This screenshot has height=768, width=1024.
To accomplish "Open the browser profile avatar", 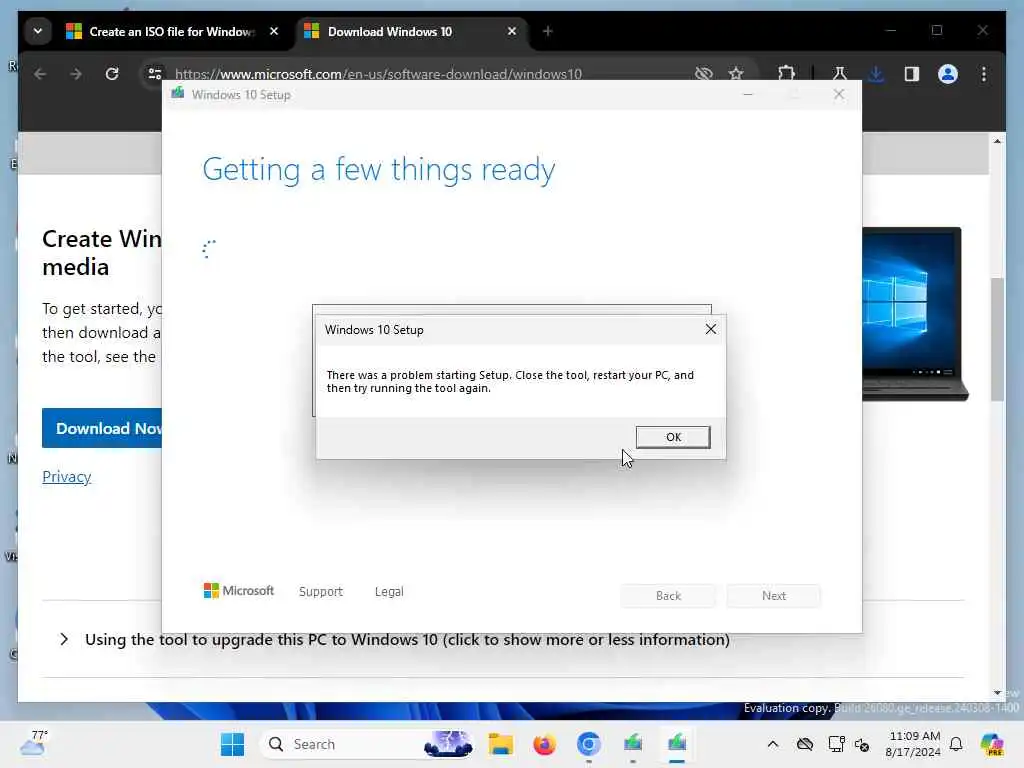I will (x=948, y=74).
